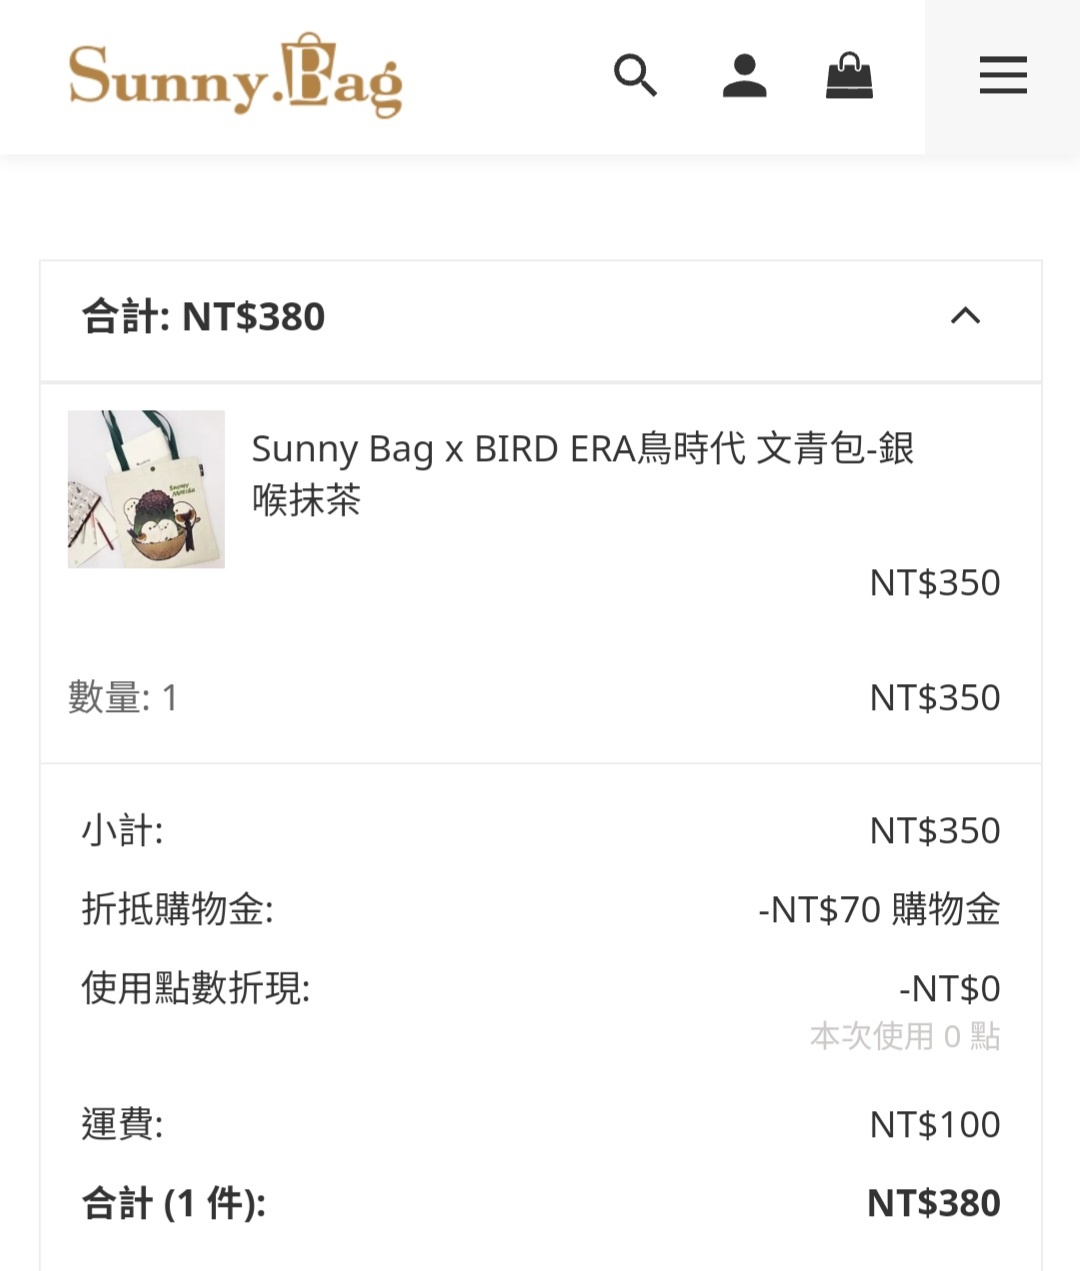Open the user account icon

click(x=744, y=76)
